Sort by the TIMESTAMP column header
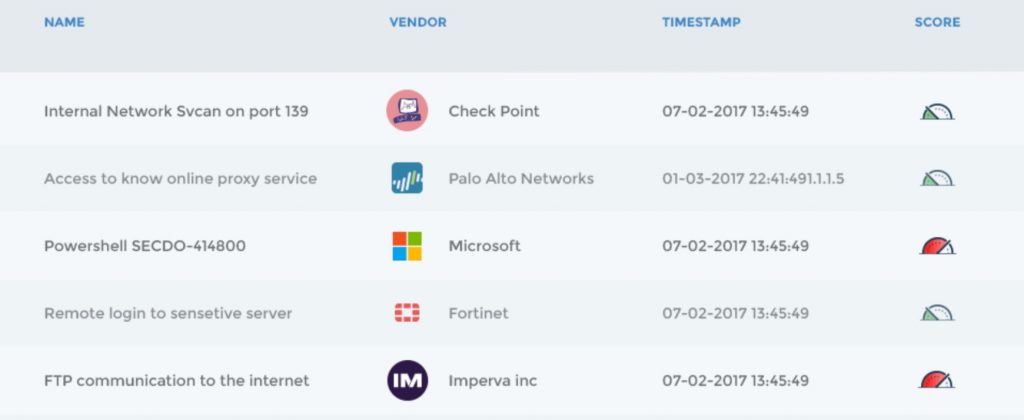 click(x=701, y=22)
